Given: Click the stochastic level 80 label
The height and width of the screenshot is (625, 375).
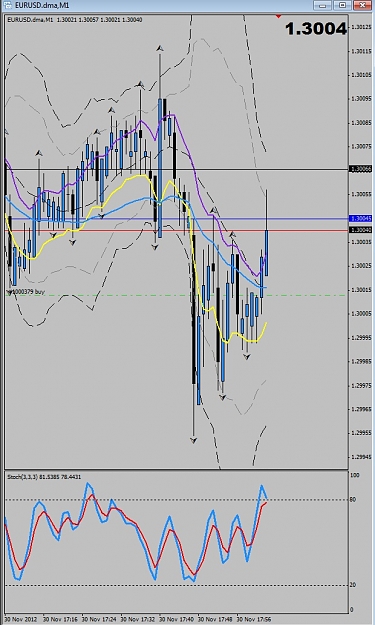Looking at the screenshot, I should (353, 499).
